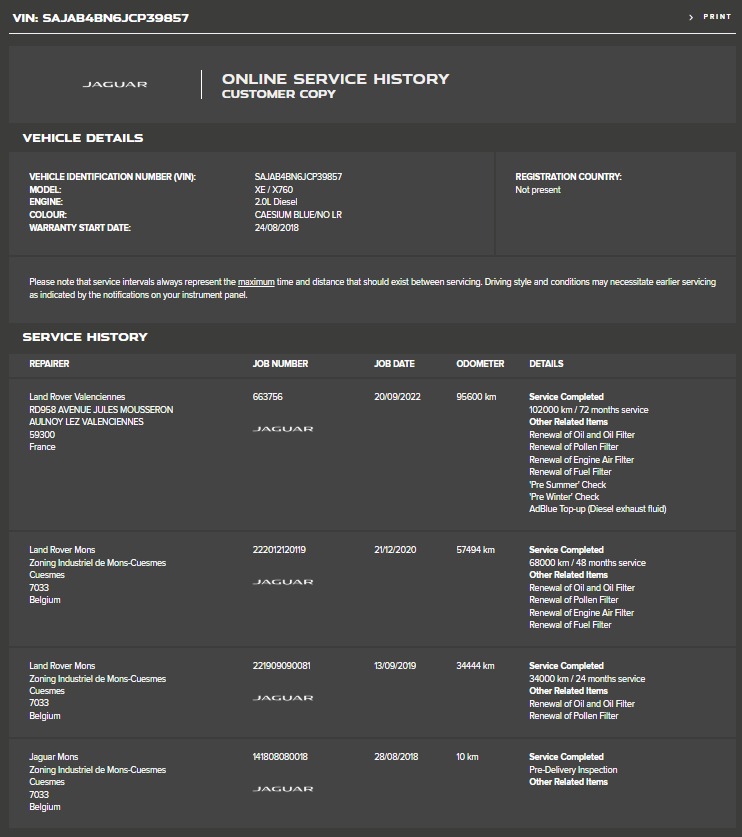Click Jaguar logo under job number 663756
The height and width of the screenshot is (837, 742).
coord(283,429)
